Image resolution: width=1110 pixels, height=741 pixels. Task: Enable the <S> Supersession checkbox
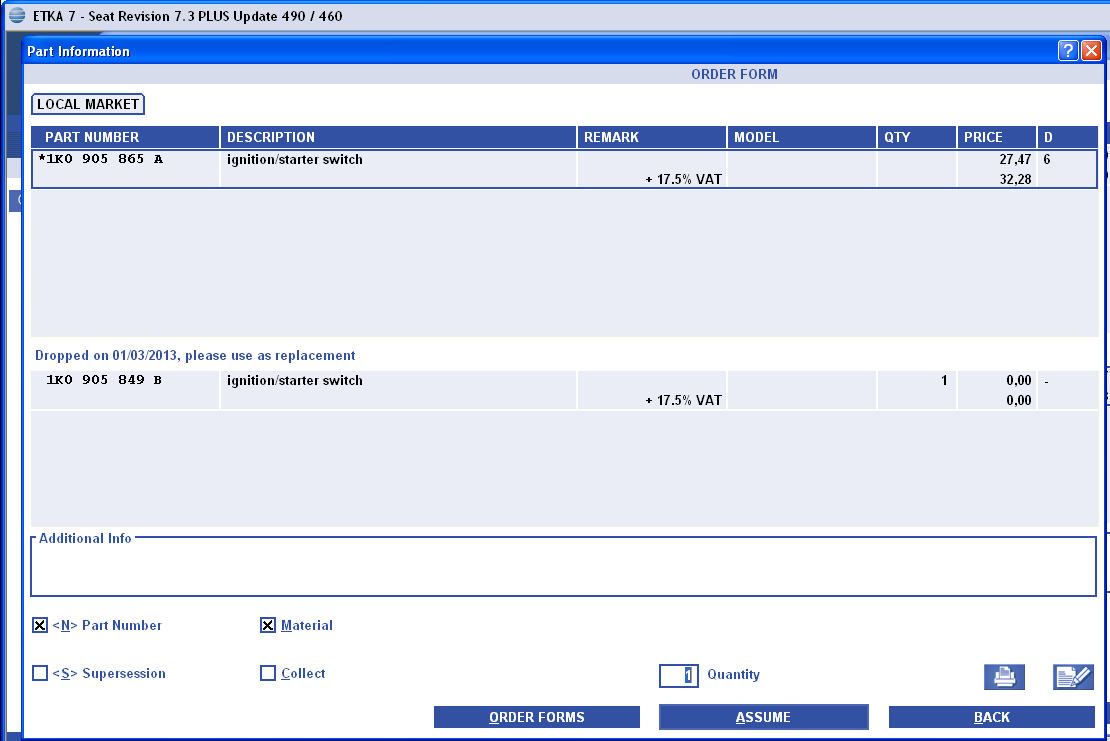(40, 673)
